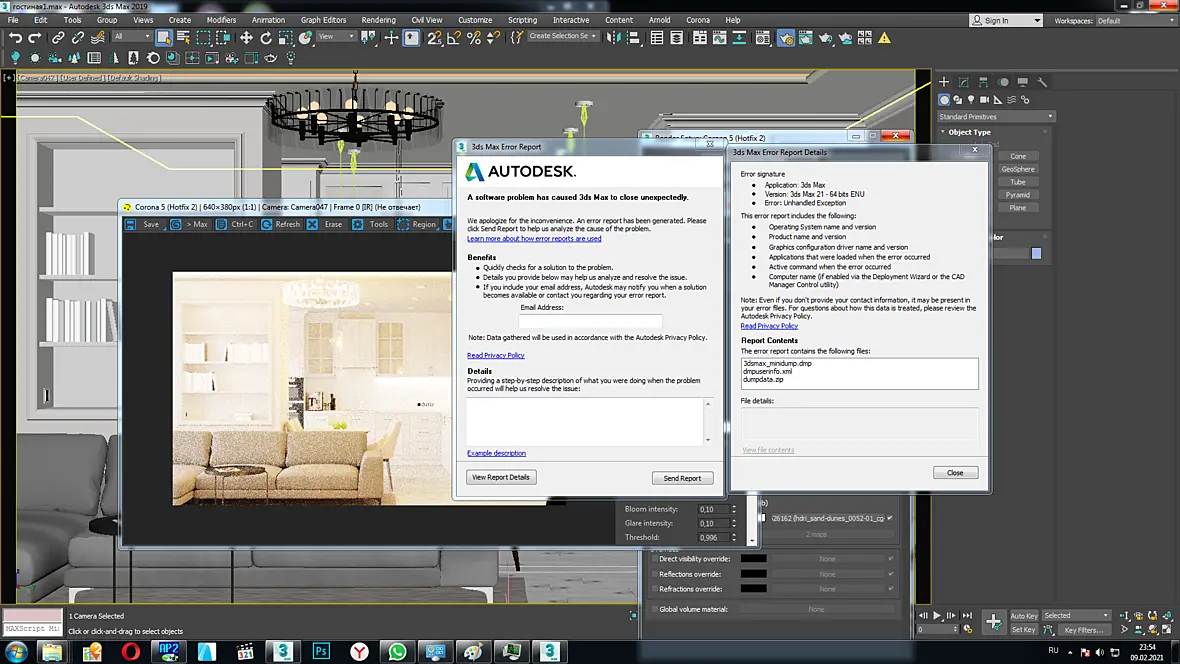
Task: Click the yellow warning triangle icon
Action: point(884,37)
